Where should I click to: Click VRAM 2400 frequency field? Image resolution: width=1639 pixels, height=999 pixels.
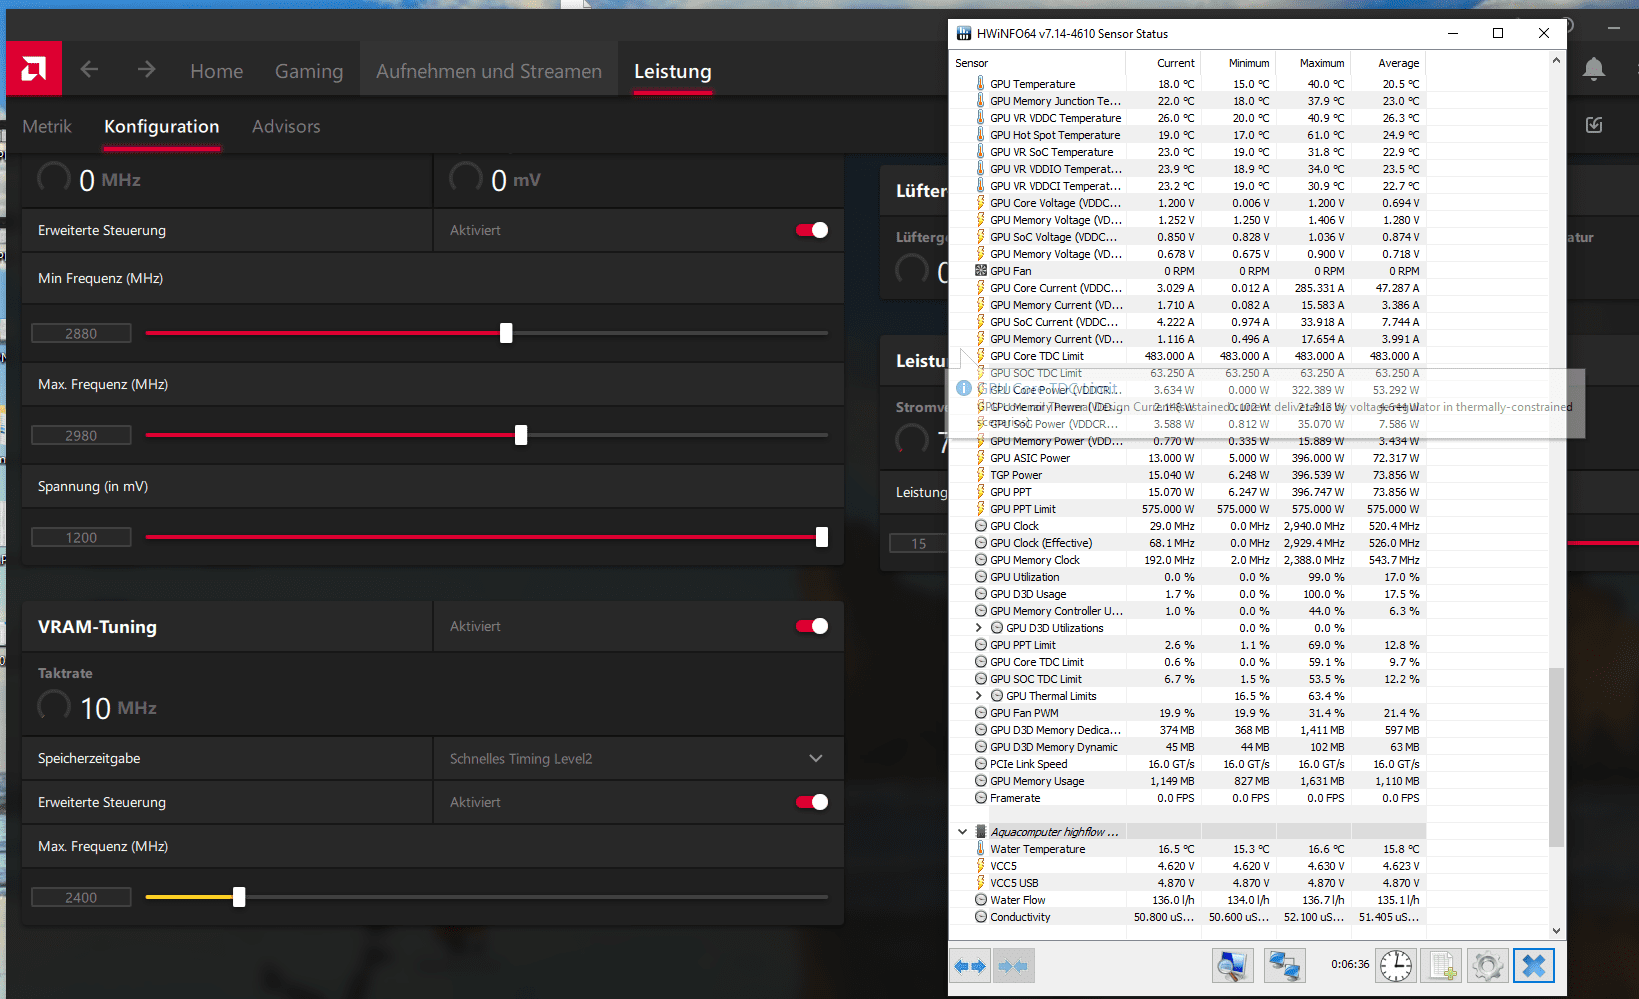(x=81, y=897)
